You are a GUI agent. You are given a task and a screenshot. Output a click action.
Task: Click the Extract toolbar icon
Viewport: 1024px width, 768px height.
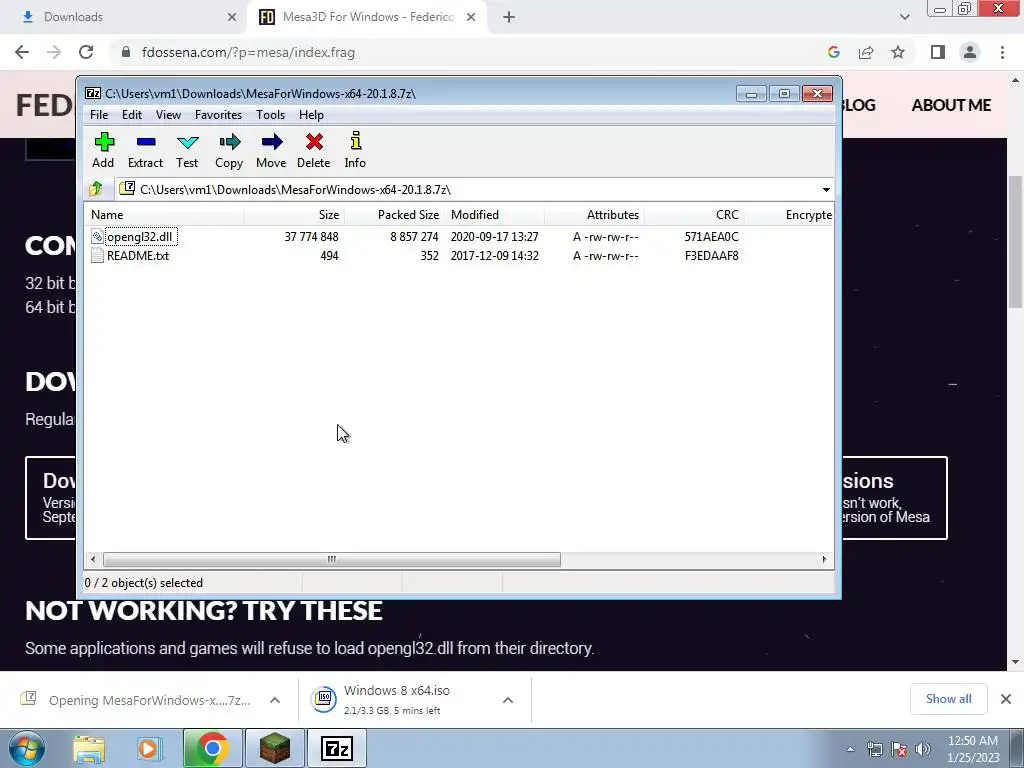click(145, 150)
